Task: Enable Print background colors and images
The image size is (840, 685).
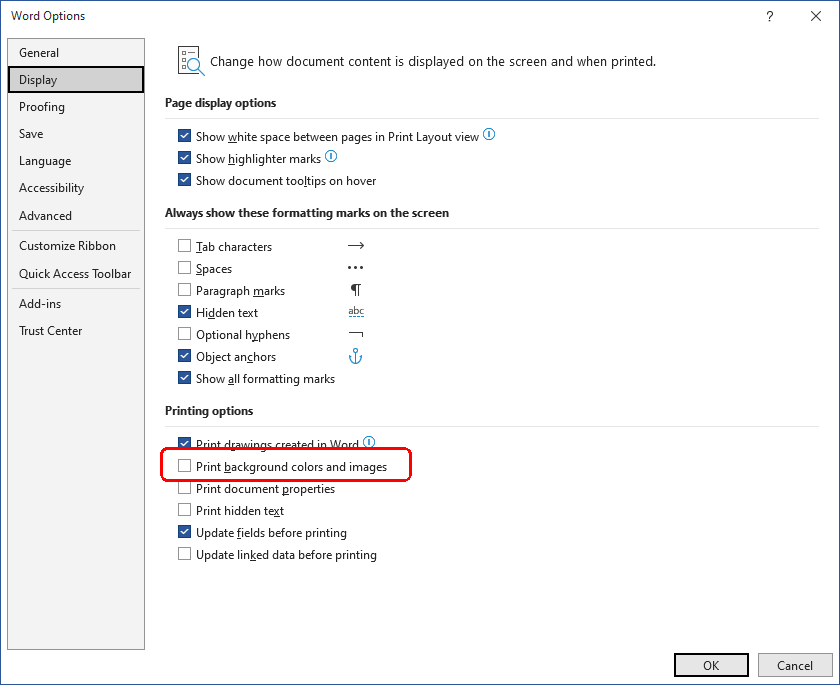Action: [184, 466]
